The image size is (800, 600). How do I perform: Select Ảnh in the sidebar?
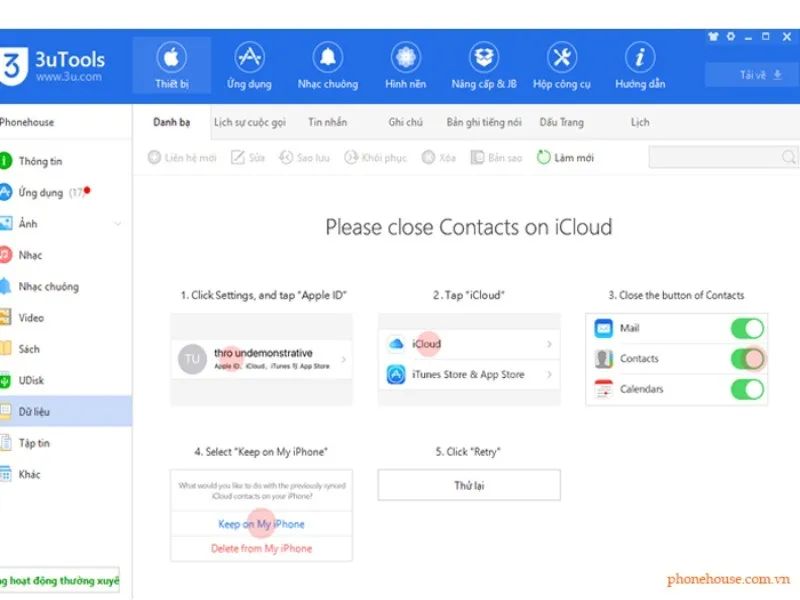pos(66,223)
